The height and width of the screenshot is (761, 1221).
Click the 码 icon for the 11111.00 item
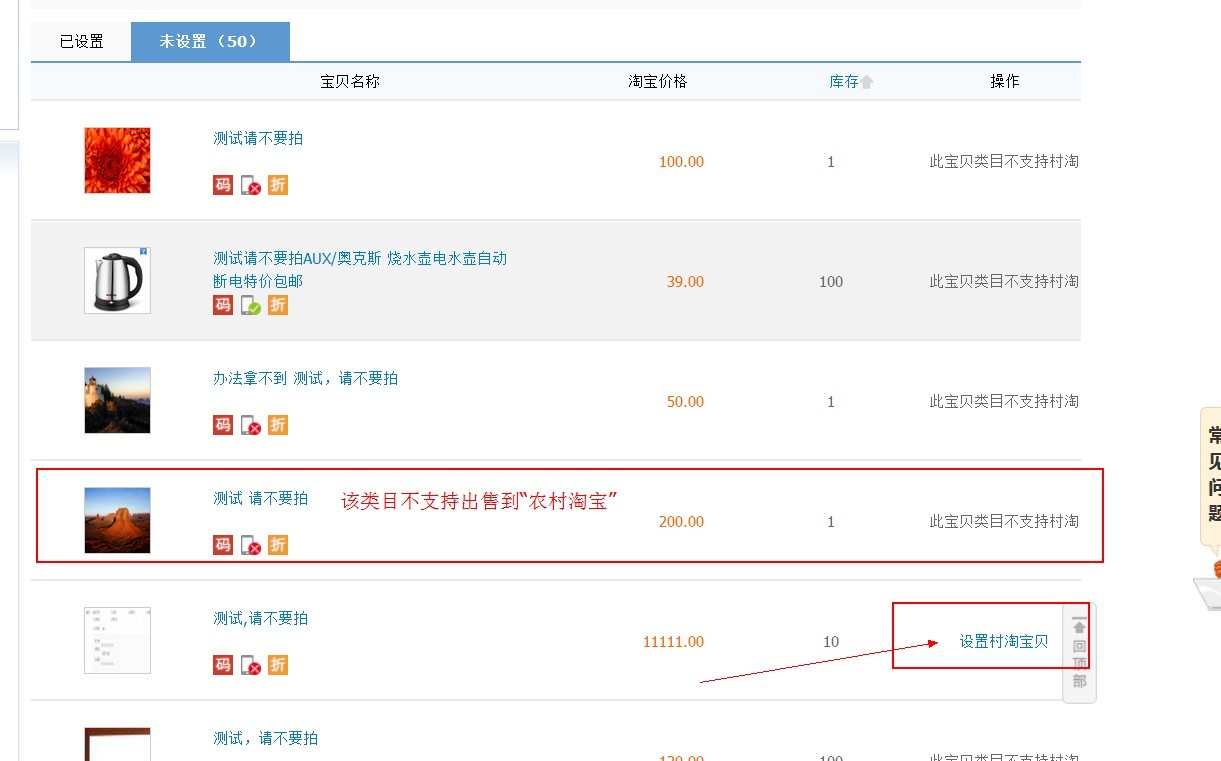pyautogui.click(x=223, y=665)
